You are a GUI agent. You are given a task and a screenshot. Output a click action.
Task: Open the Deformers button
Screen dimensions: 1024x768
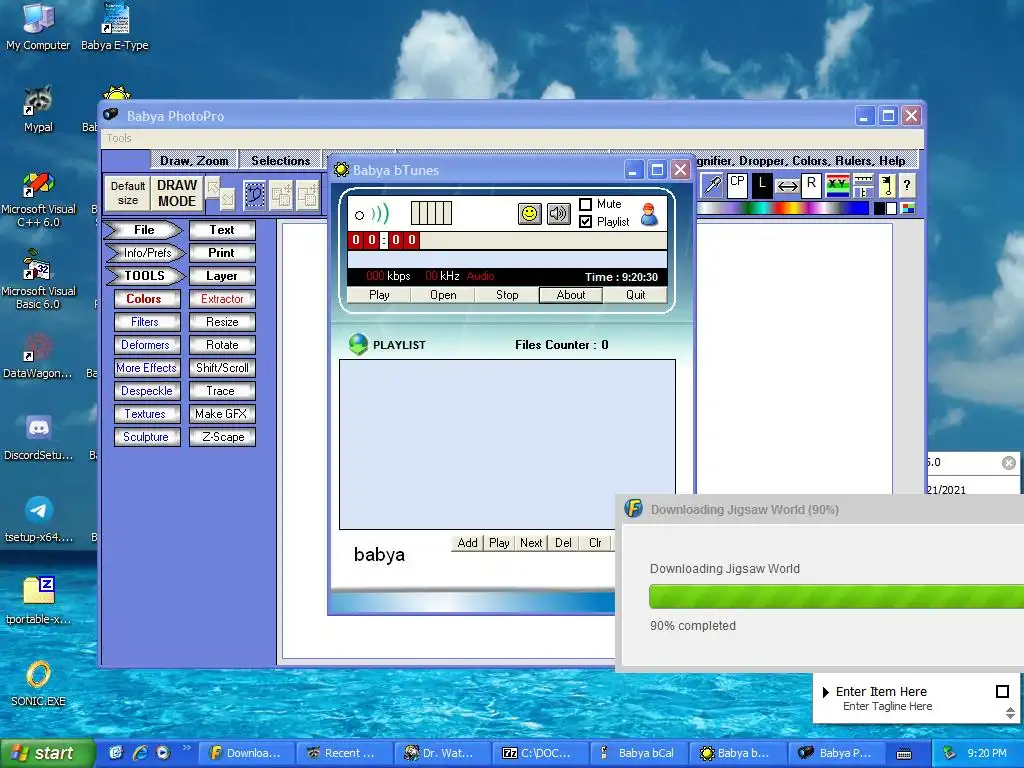147,345
